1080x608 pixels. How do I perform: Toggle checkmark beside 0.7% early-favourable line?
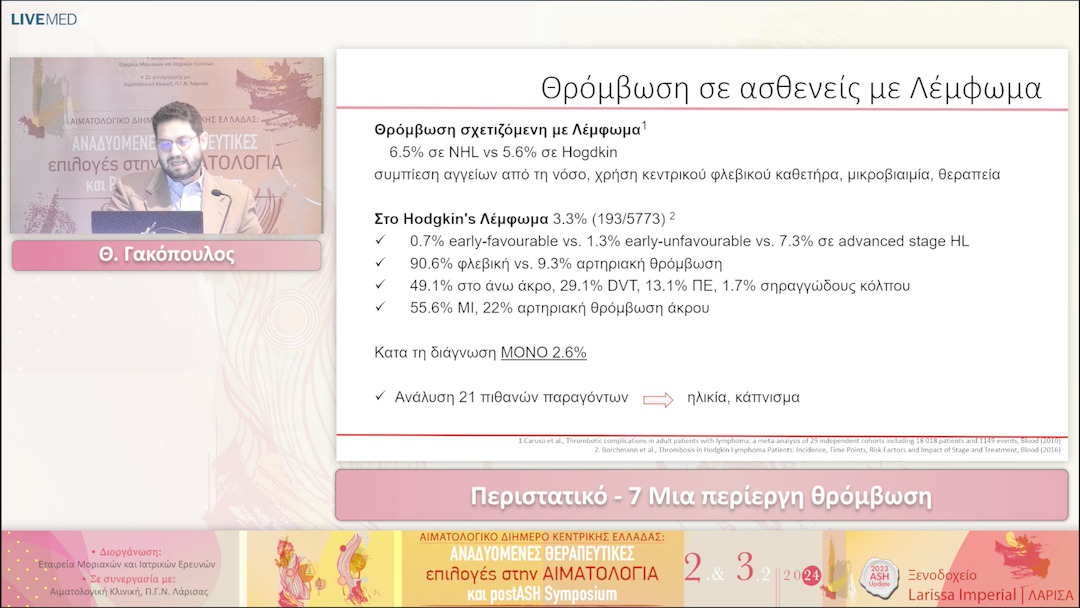point(380,241)
